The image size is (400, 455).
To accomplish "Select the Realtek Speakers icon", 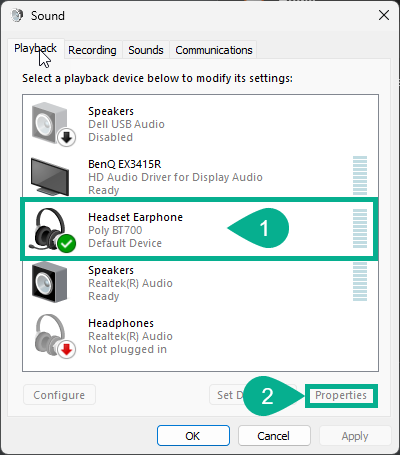I will pyautogui.click(x=49, y=283).
